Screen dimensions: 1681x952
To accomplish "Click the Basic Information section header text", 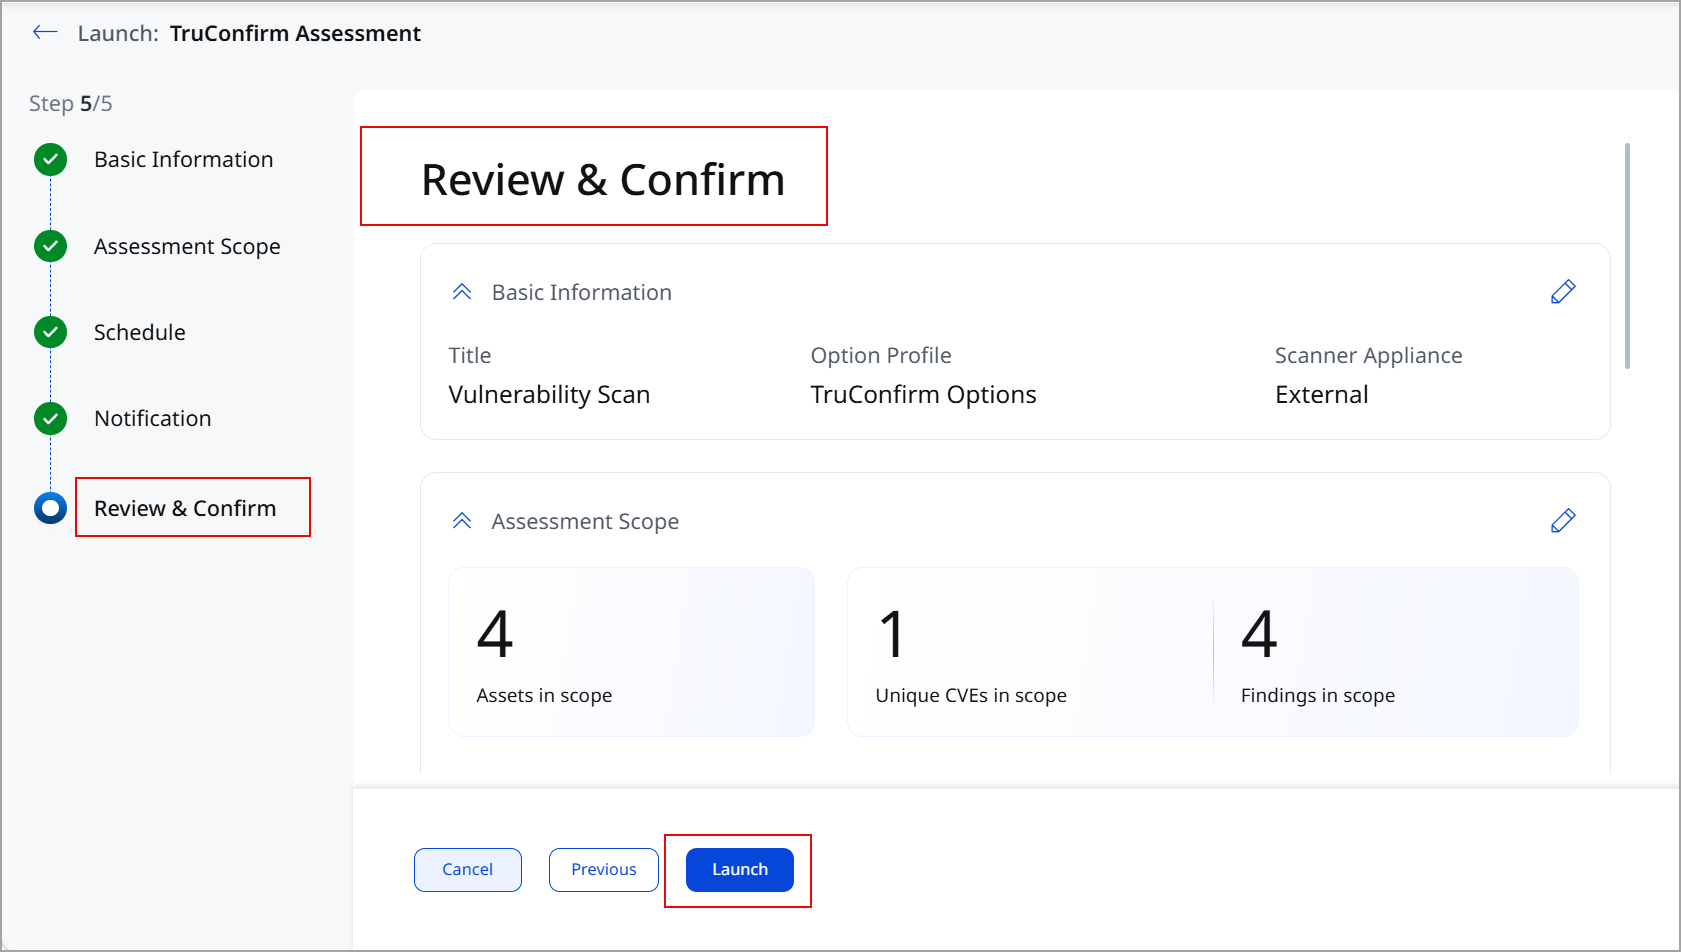I will click(x=582, y=293).
